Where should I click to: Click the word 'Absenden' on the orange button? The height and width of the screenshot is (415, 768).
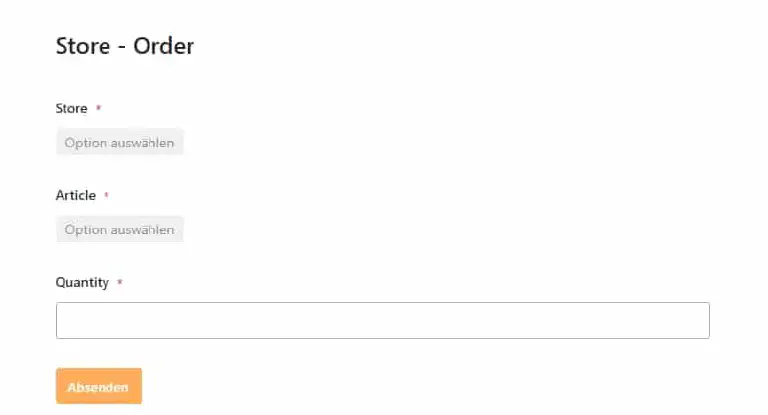click(98, 387)
